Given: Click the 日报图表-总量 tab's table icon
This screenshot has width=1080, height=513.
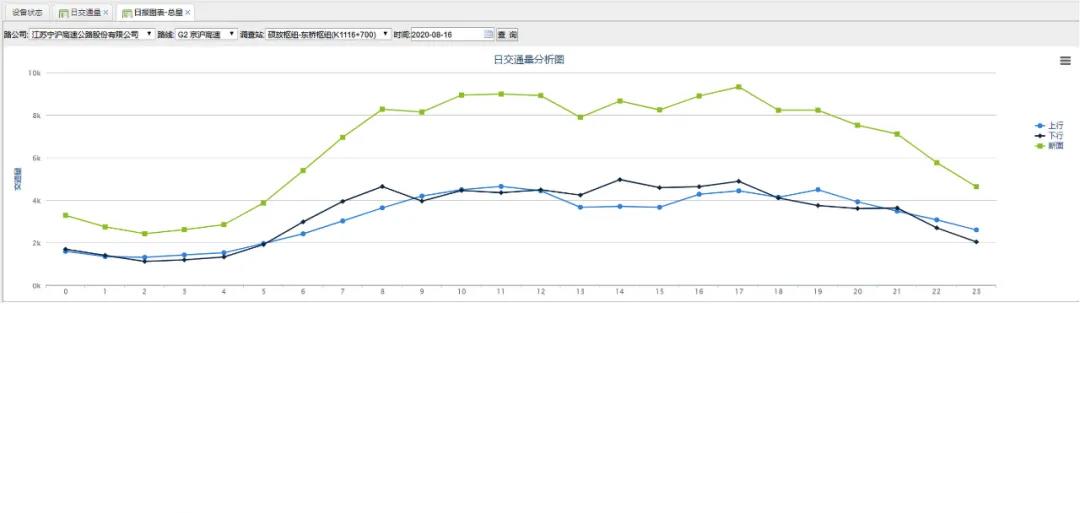Looking at the screenshot, I should (127, 13).
